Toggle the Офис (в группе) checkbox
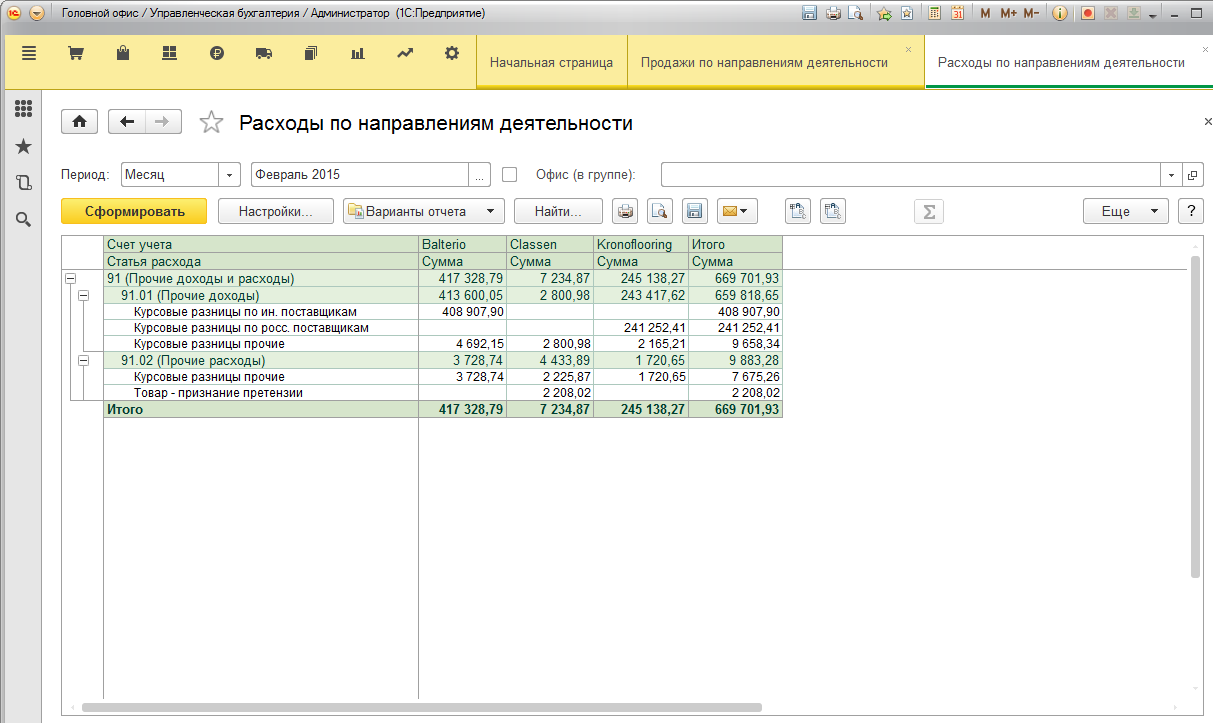Screen dimensions: 1213x723 [x=510, y=174]
